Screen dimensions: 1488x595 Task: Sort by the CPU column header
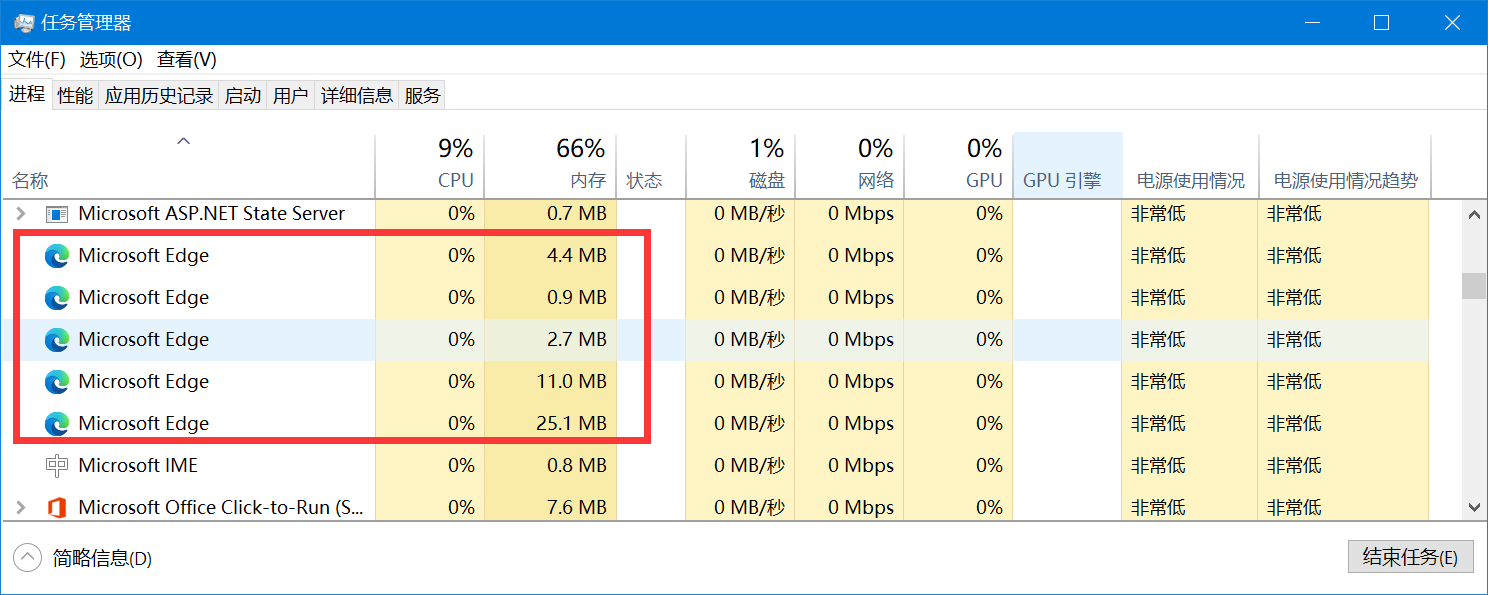[x=429, y=166]
